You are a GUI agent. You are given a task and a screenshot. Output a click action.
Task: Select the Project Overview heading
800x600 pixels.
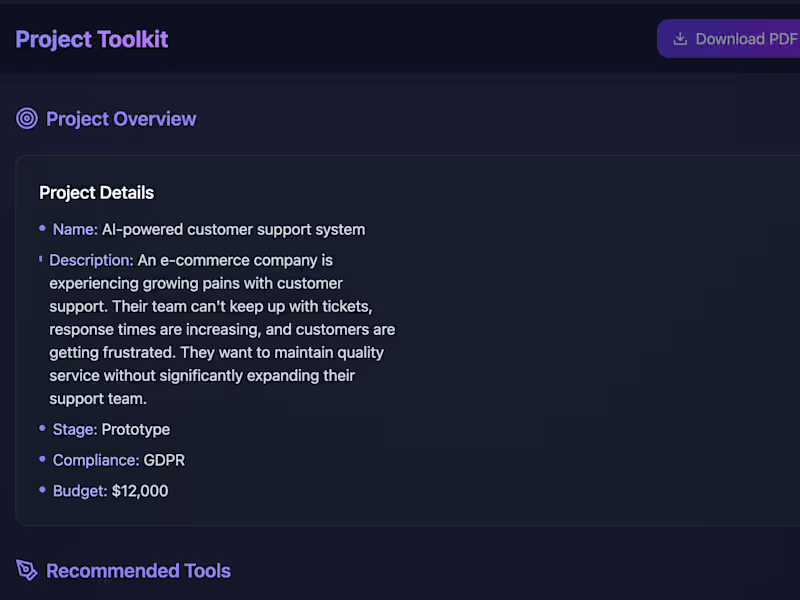tap(121, 119)
